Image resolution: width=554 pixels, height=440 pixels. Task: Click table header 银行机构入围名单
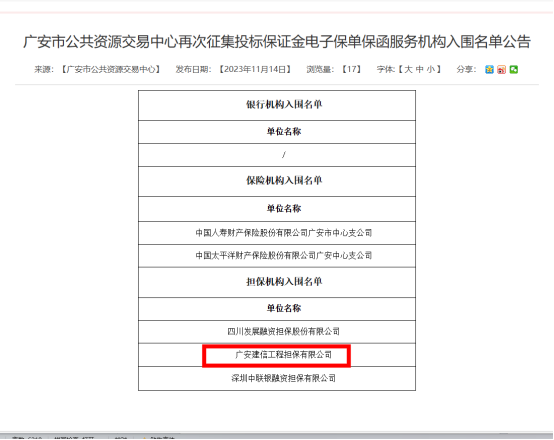coord(277,105)
